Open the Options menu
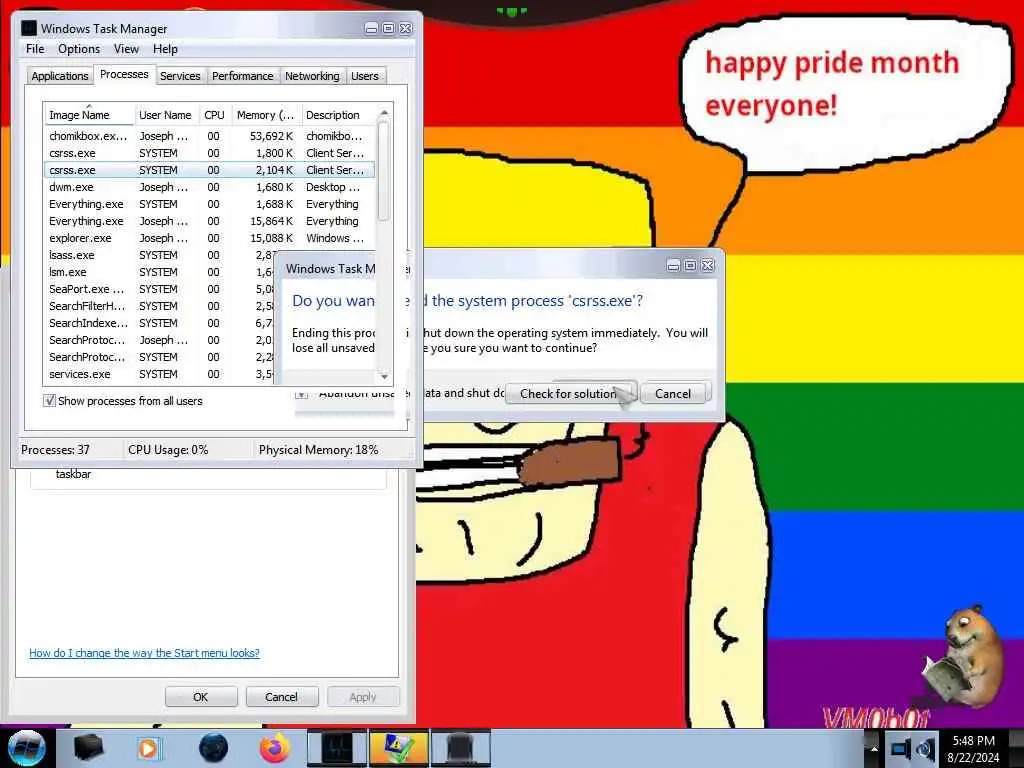 79,49
